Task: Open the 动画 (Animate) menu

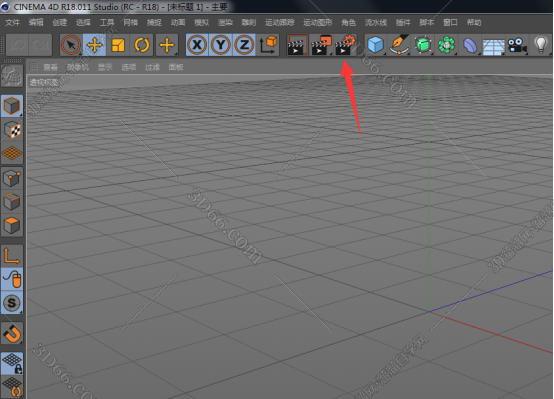Action: point(178,22)
